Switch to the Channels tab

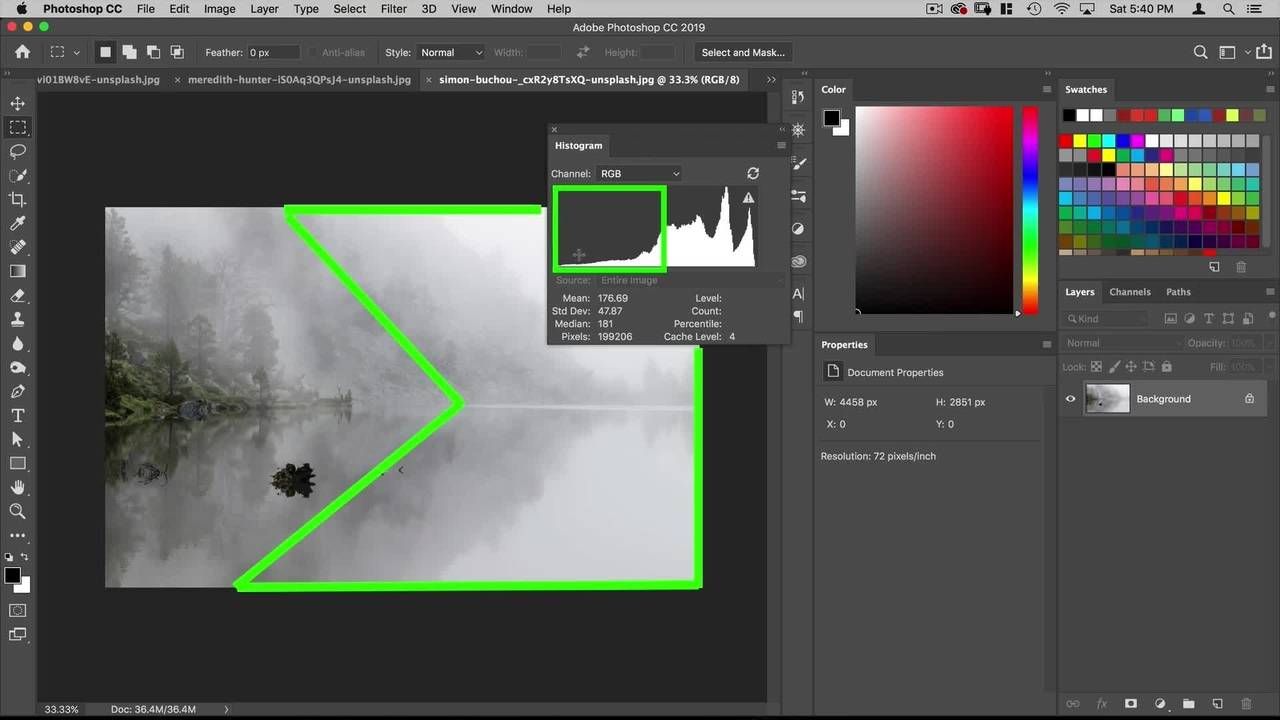(1130, 292)
